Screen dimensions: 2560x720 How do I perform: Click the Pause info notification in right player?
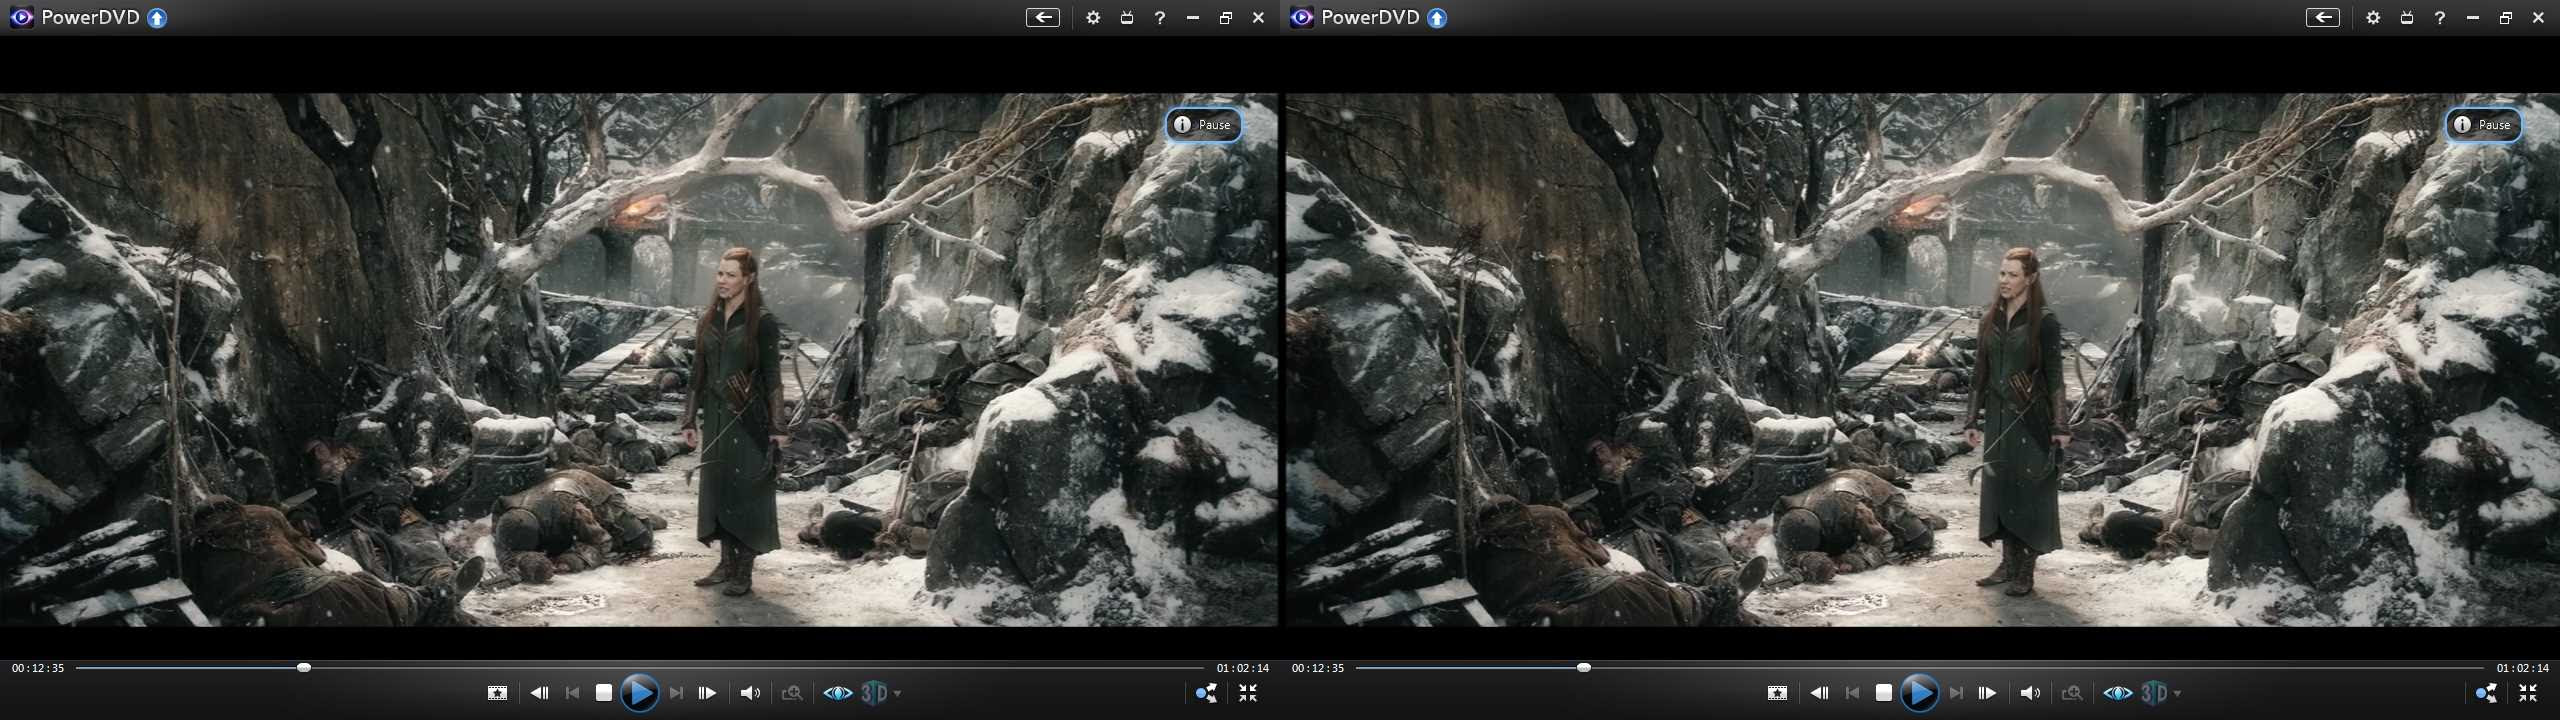click(x=2484, y=124)
